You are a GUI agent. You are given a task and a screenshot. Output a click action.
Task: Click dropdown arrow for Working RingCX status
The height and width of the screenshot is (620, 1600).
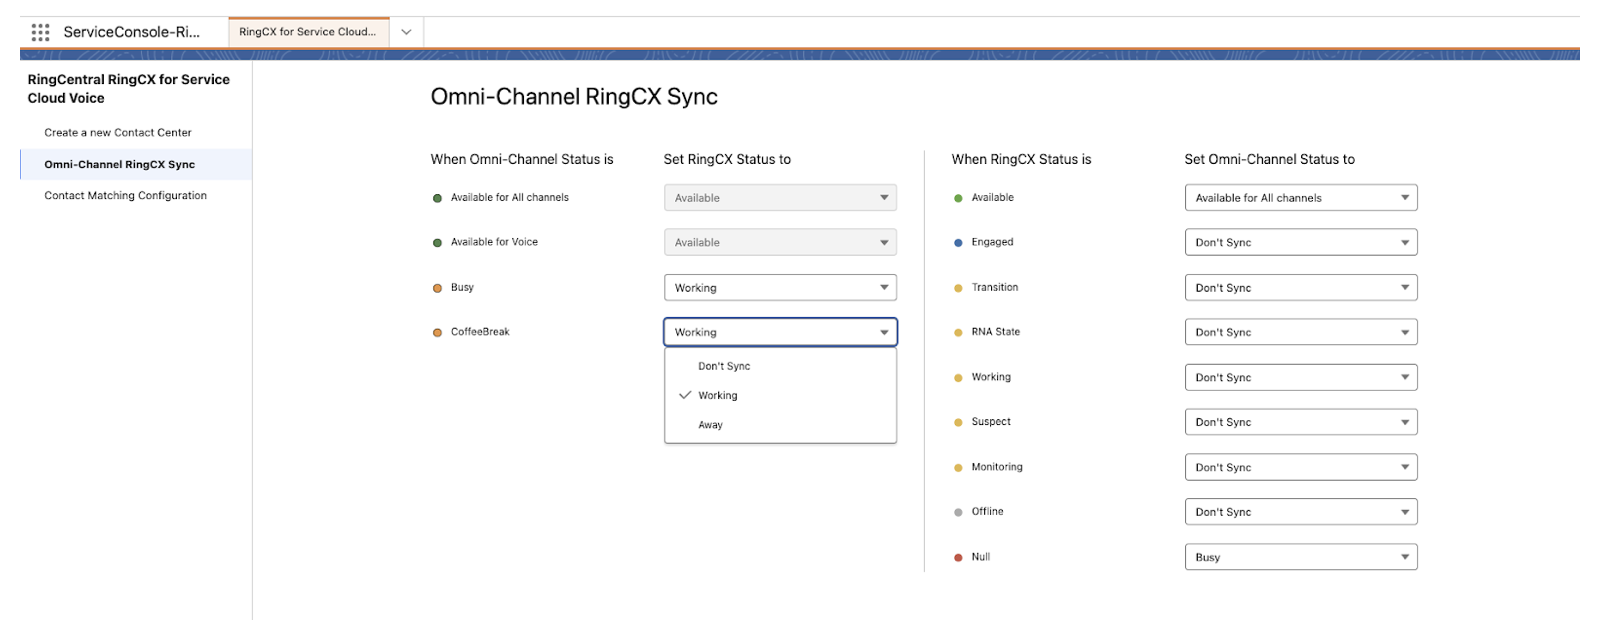(1404, 378)
